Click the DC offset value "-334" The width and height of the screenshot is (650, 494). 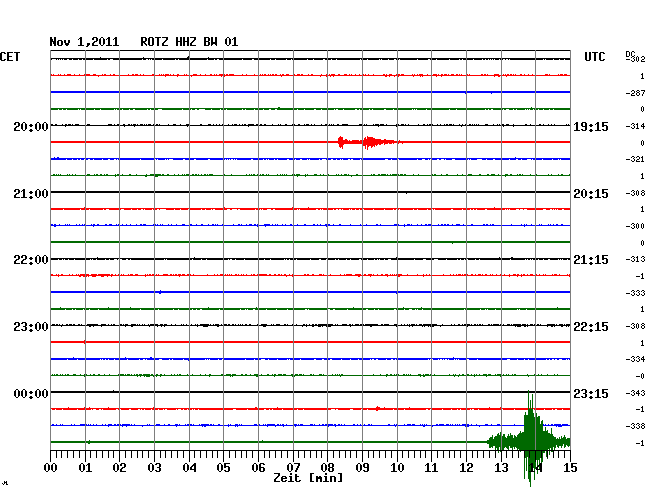tap(635, 359)
